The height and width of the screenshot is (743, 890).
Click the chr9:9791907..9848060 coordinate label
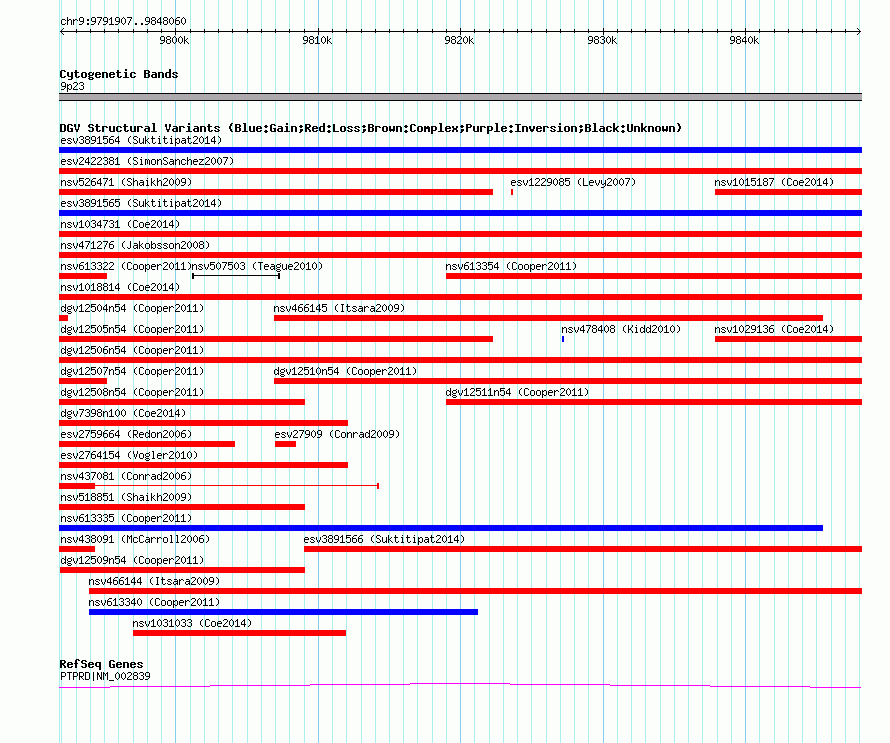pyautogui.click(x=123, y=21)
